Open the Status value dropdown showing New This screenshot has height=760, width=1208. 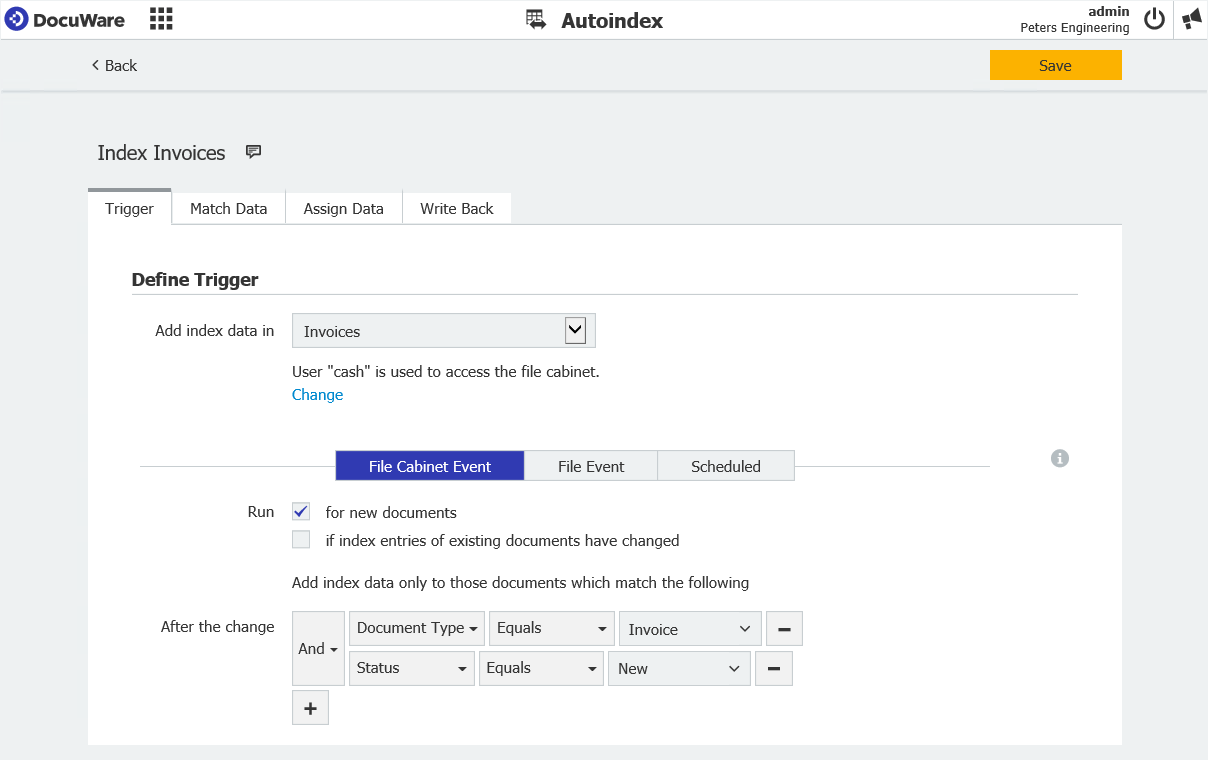pos(679,668)
